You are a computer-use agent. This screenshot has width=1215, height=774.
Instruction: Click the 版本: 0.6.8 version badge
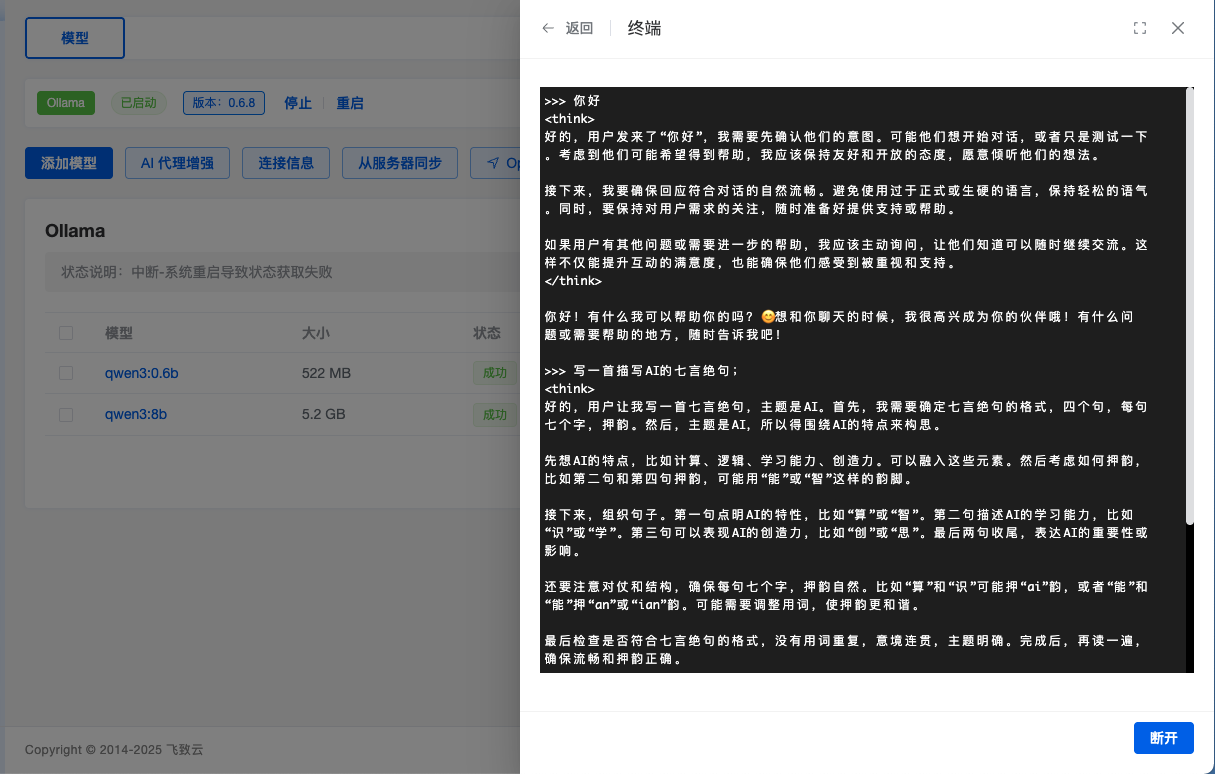coord(224,103)
